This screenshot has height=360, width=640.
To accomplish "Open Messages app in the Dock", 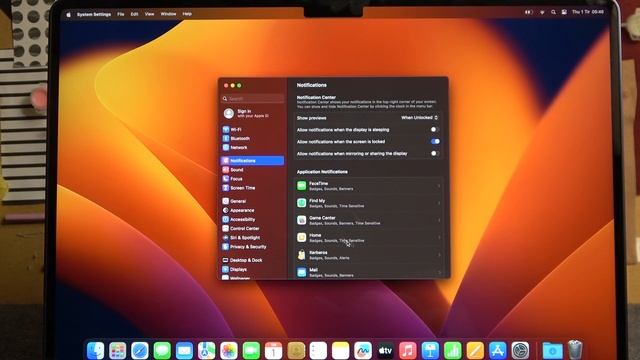I will pos(162,350).
